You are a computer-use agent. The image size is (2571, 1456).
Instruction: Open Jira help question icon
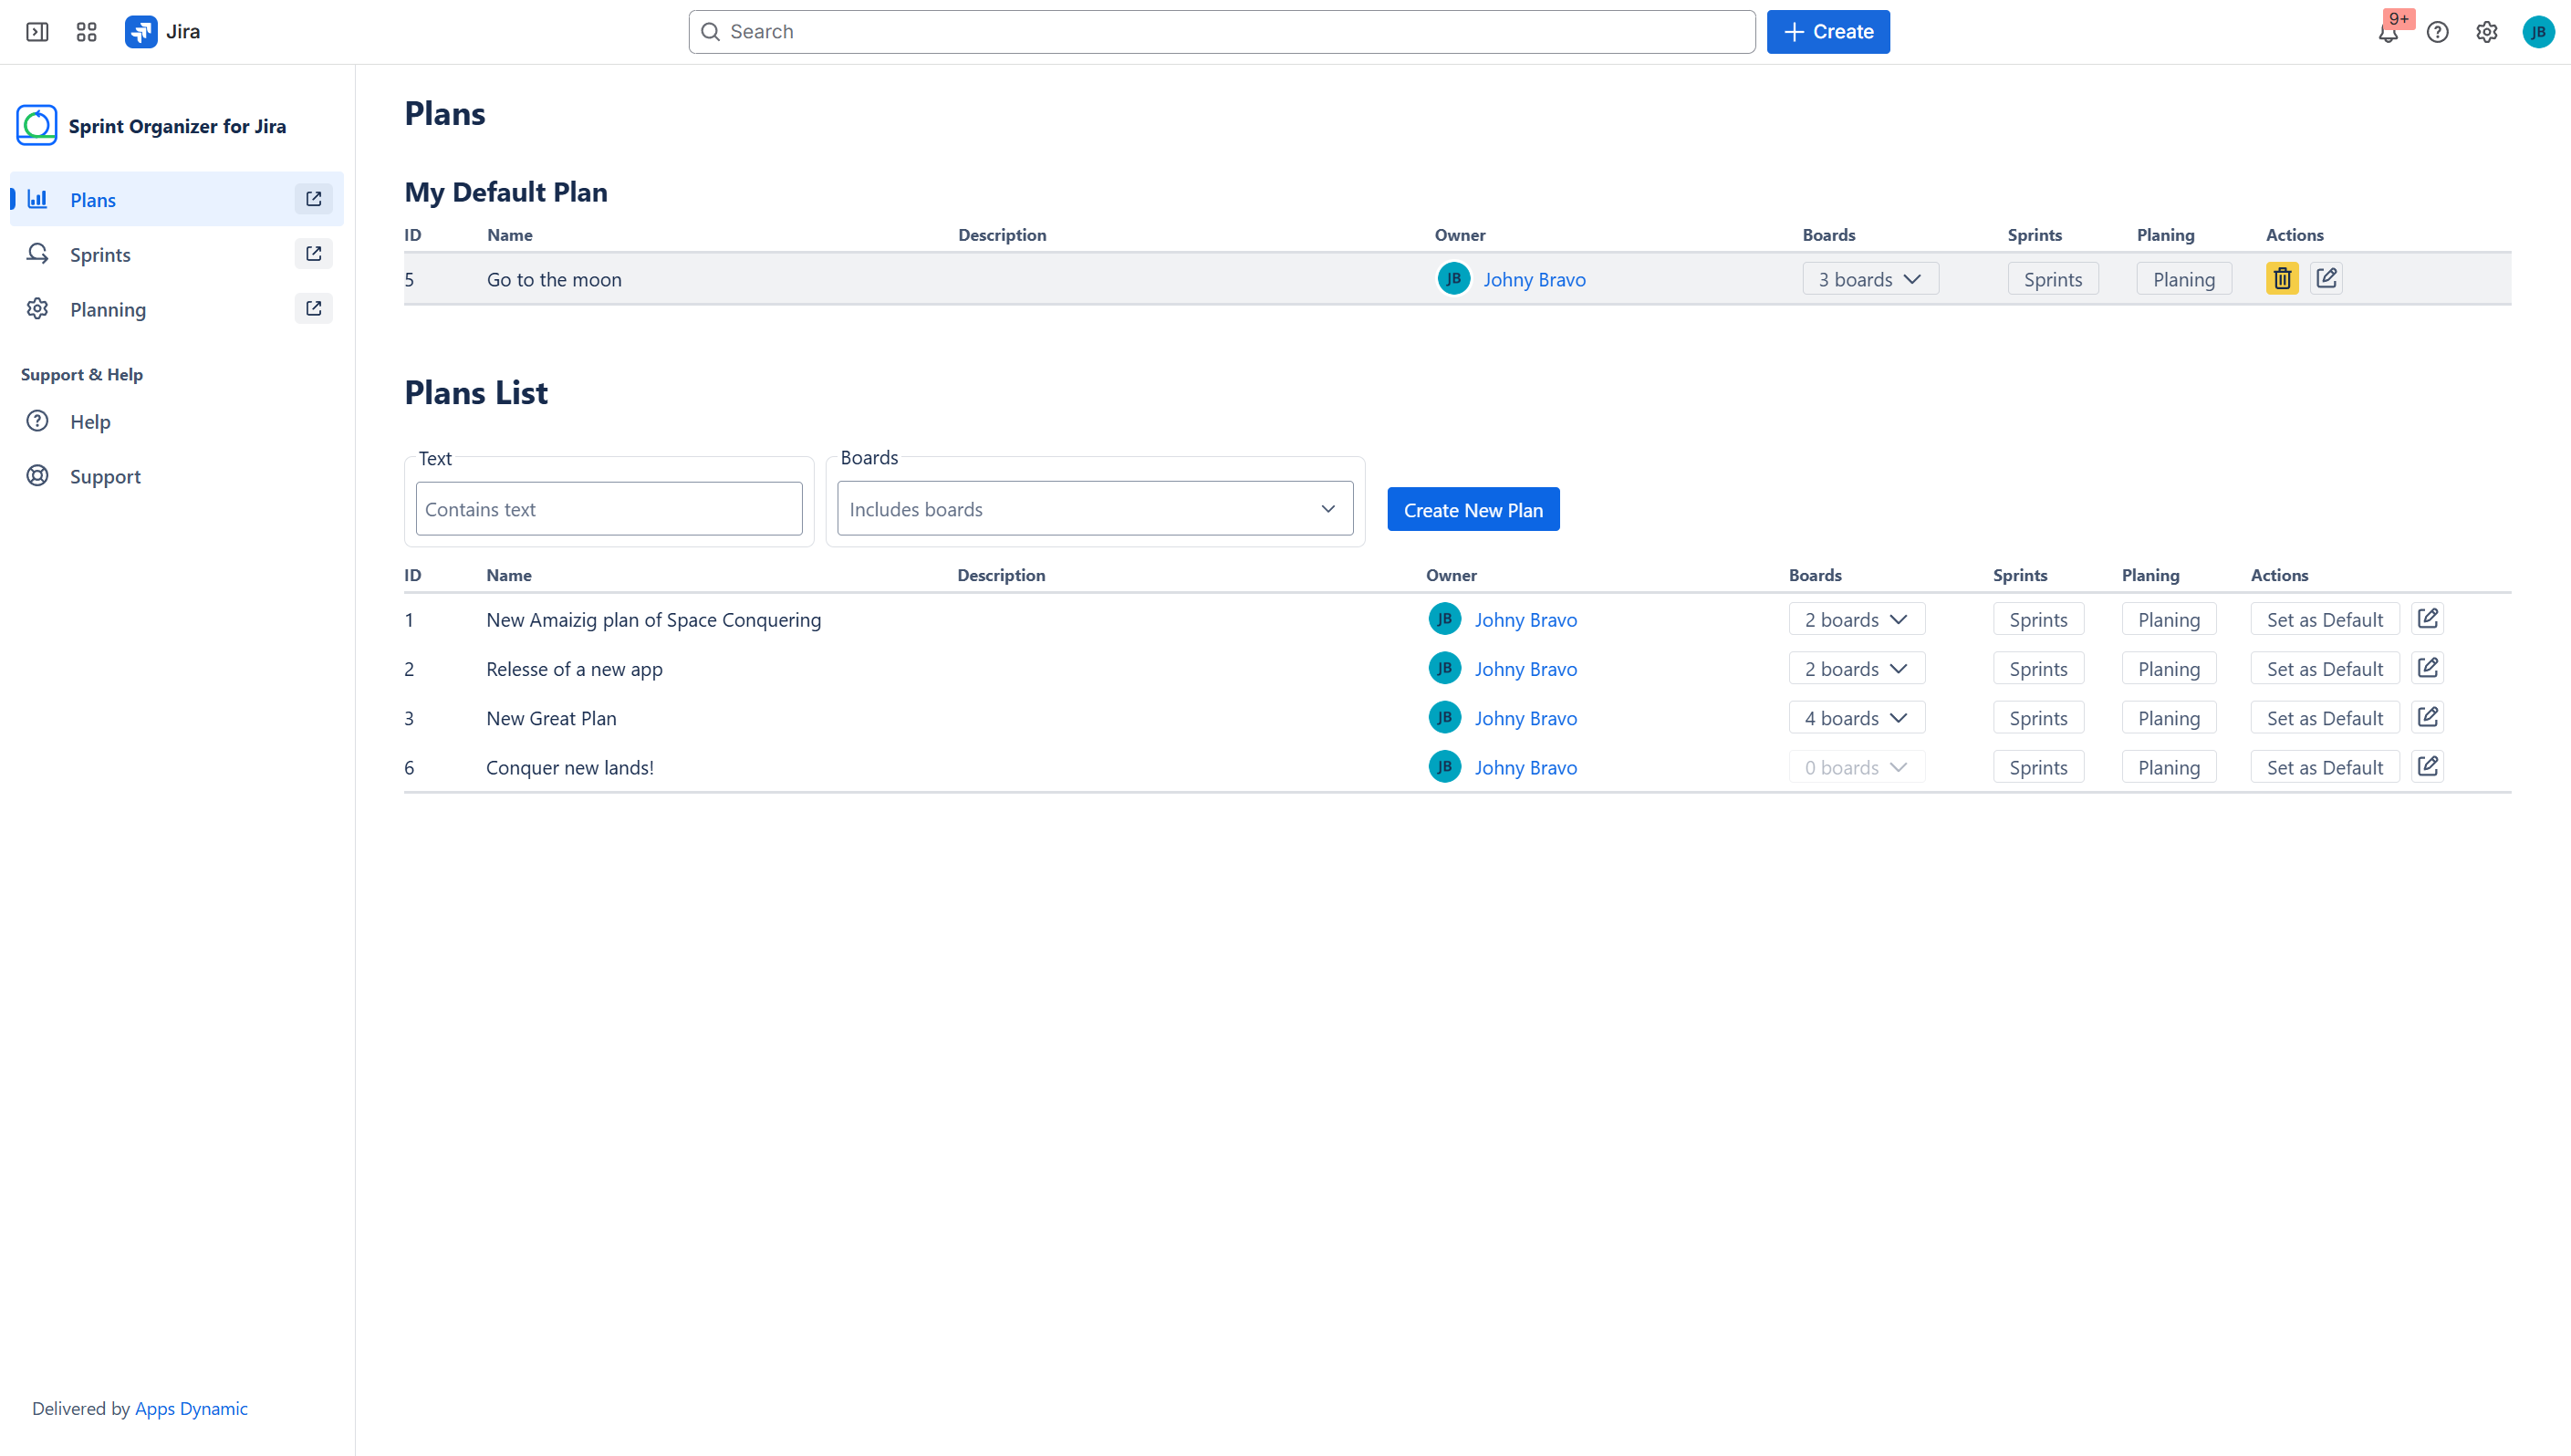point(2437,32)
